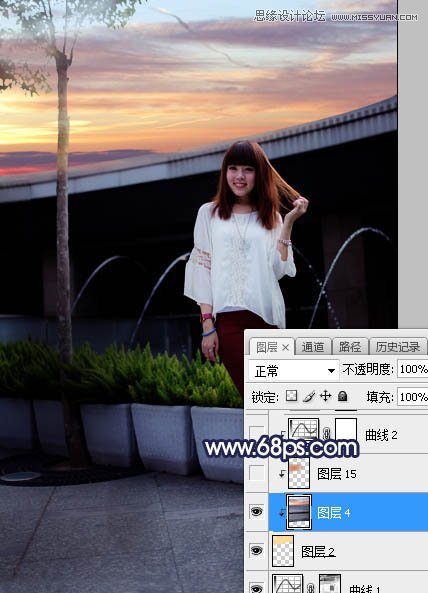Viewport: 428px width, 593px height.
Task: Select the 图层 2 thumbnail
Action: point(283,550)
